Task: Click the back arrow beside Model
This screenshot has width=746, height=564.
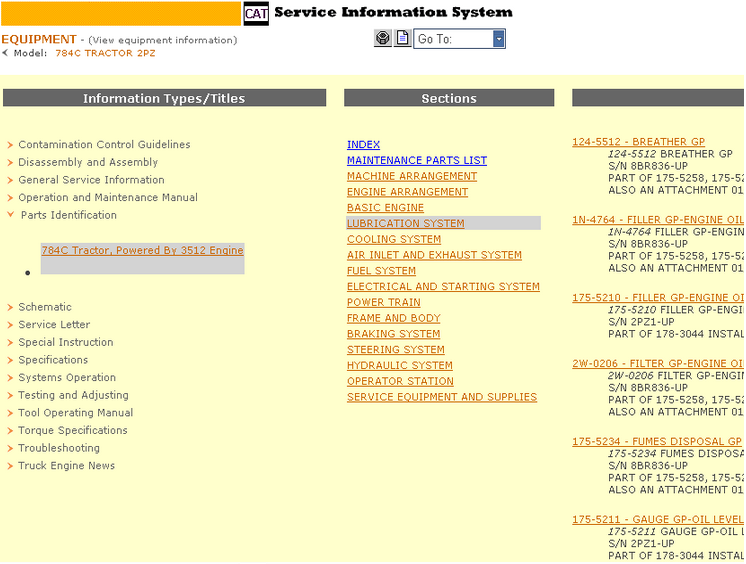Action: pos(5,53)
